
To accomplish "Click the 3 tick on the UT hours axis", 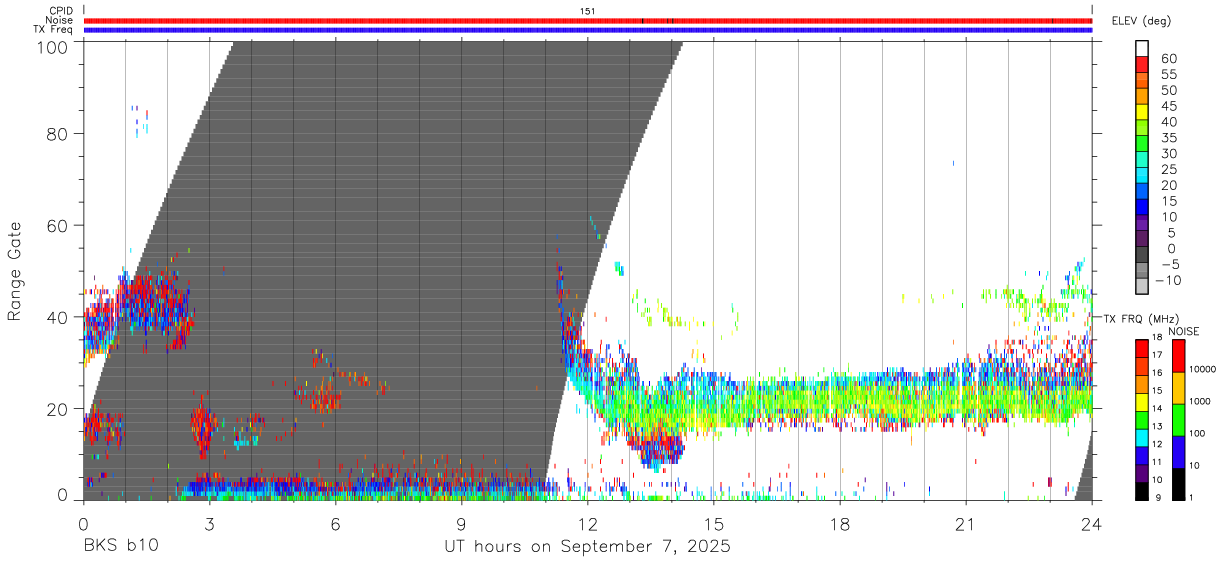I will tap(209, 524).
